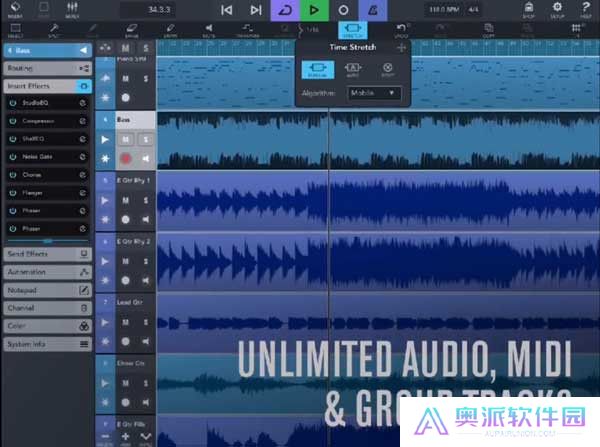Open the grid dots icon at toolbar end
600x447 pixels.
[x=576, y=30]
